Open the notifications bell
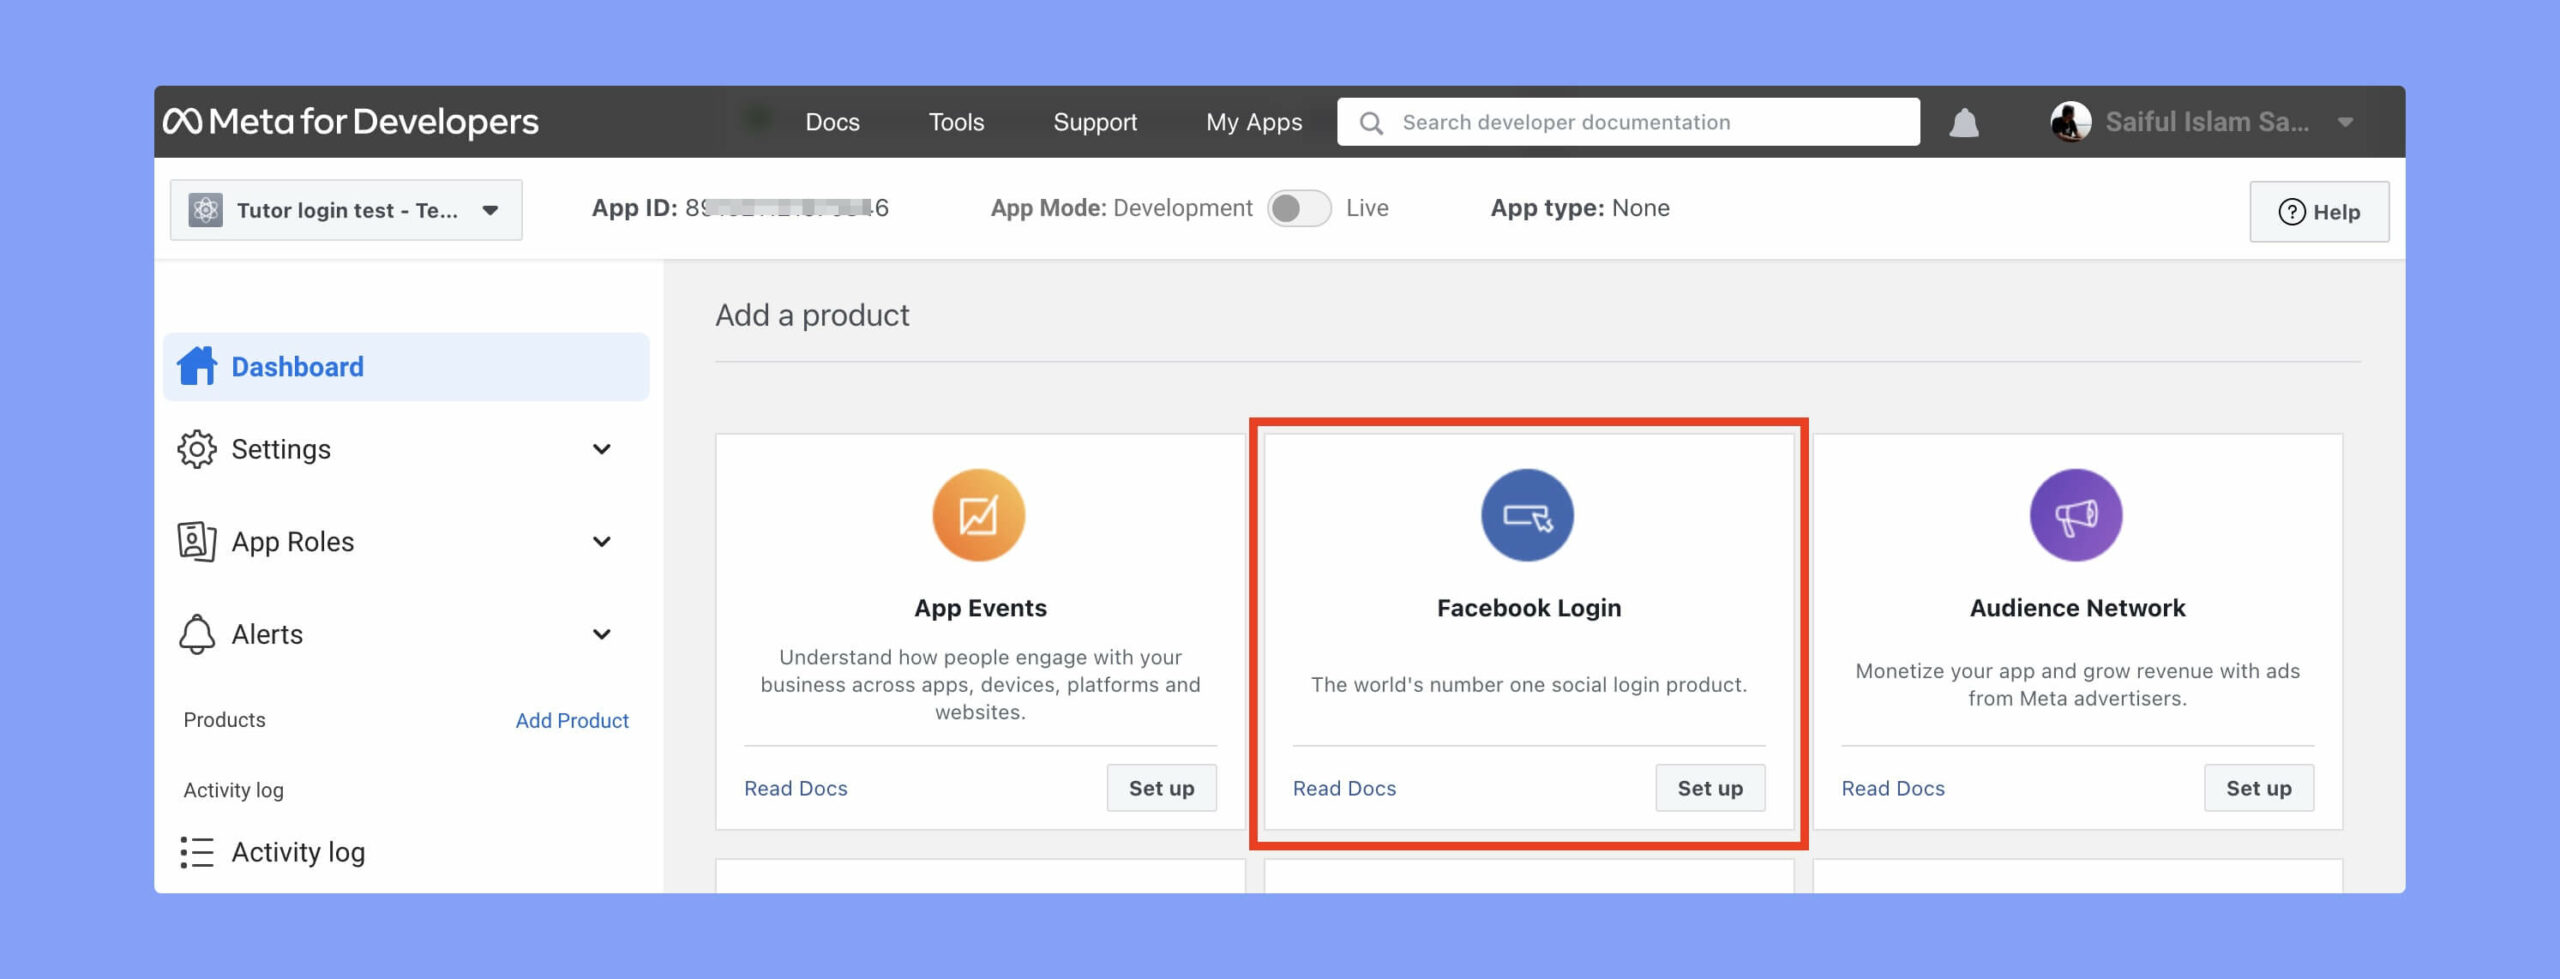The height and width of the screenshot is (979, 2560). point(1964,122)
